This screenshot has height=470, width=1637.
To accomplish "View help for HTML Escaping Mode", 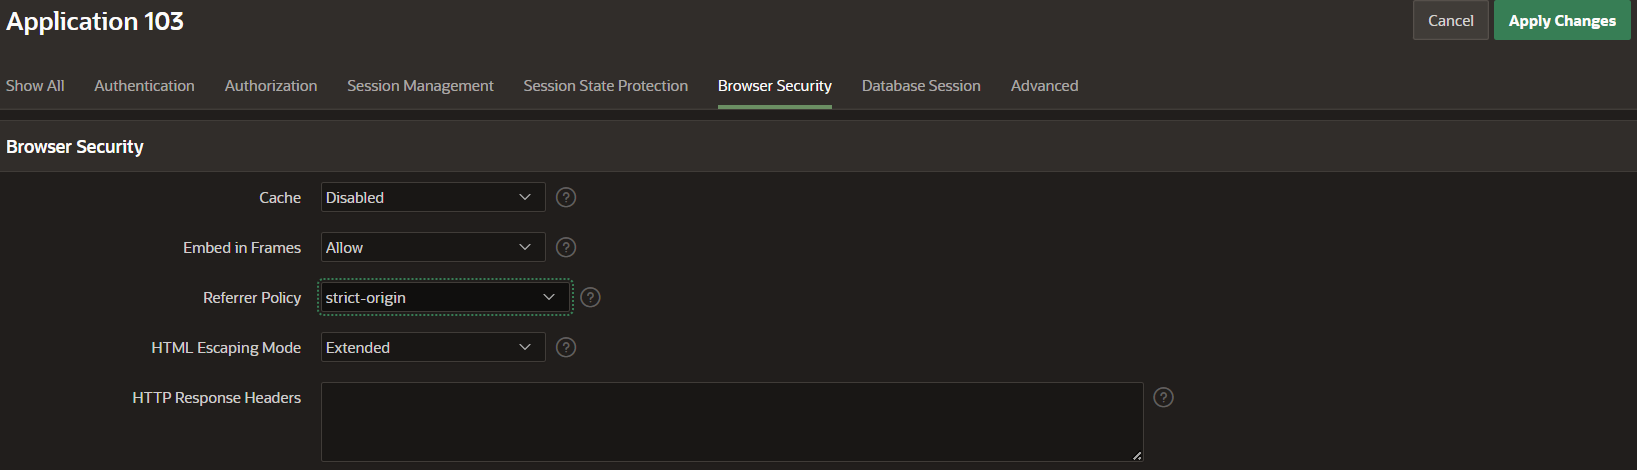I will 566,347.
